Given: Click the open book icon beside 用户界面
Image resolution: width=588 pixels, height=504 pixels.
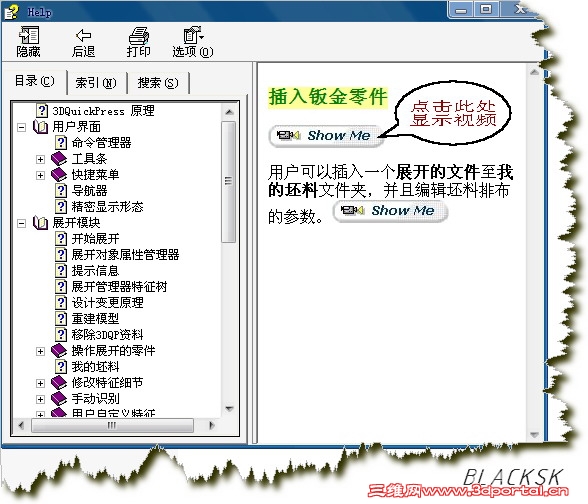Looking at the screenshot, I should pos(40,127).
